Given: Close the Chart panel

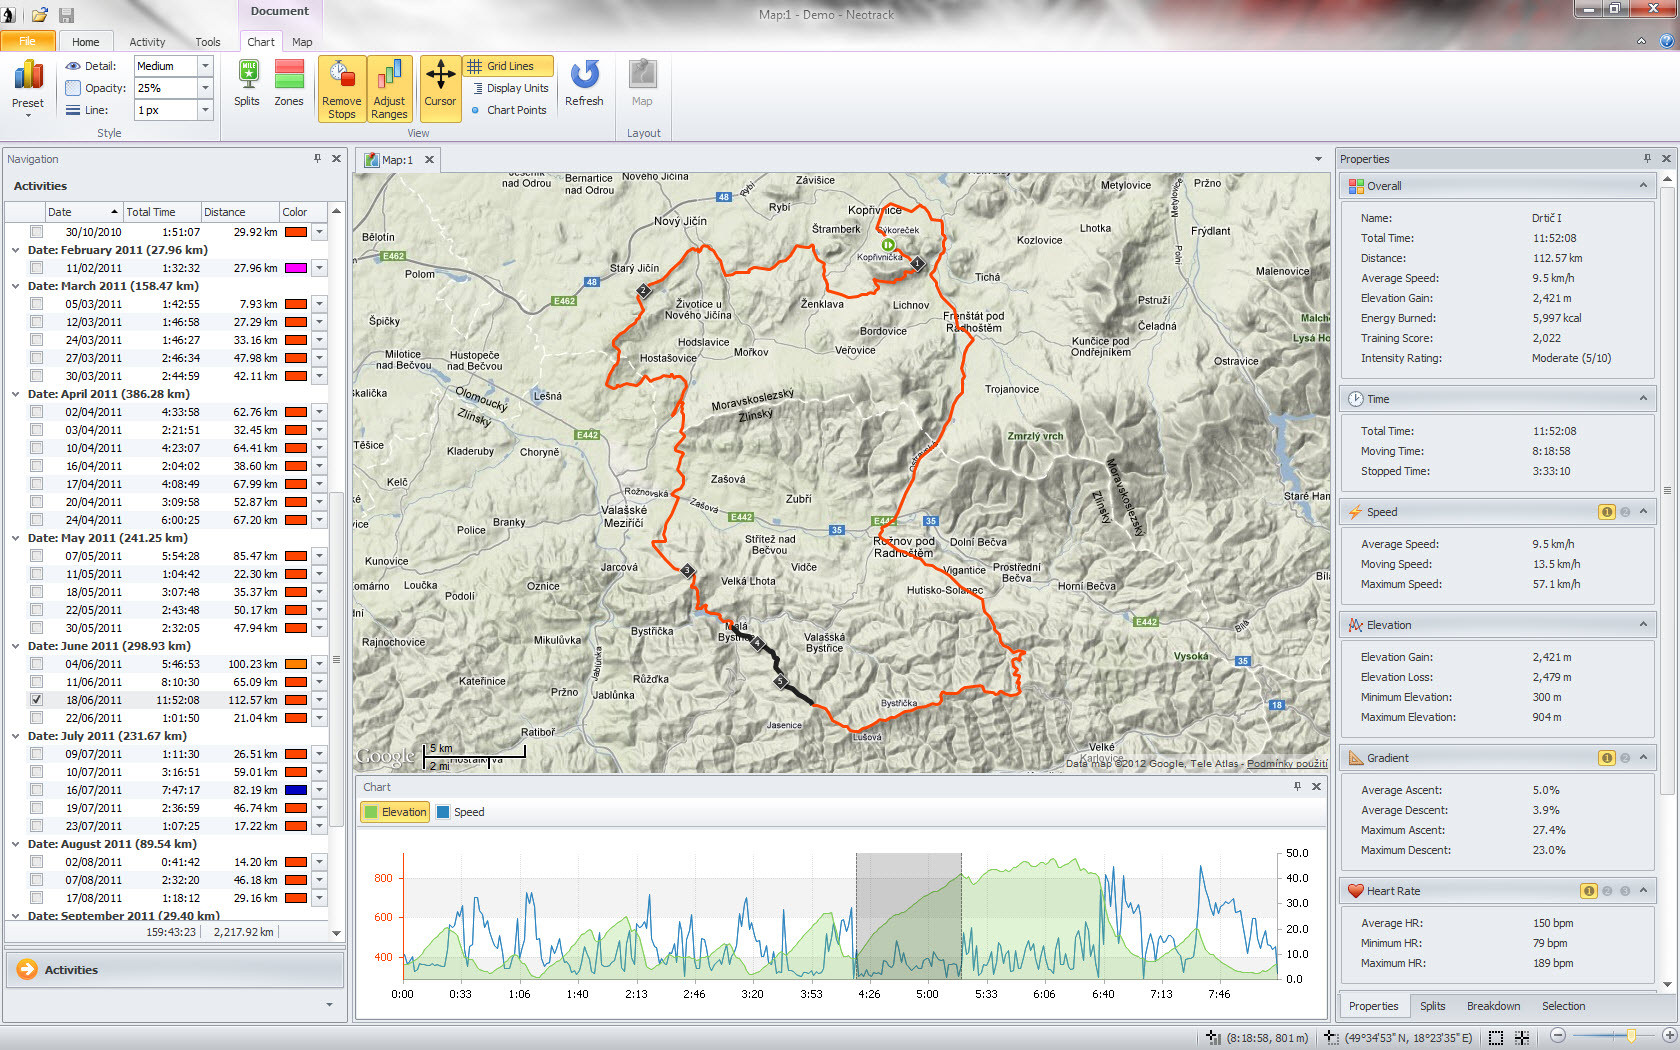Looking at the screenshot, I should (x=1317, y=786).
